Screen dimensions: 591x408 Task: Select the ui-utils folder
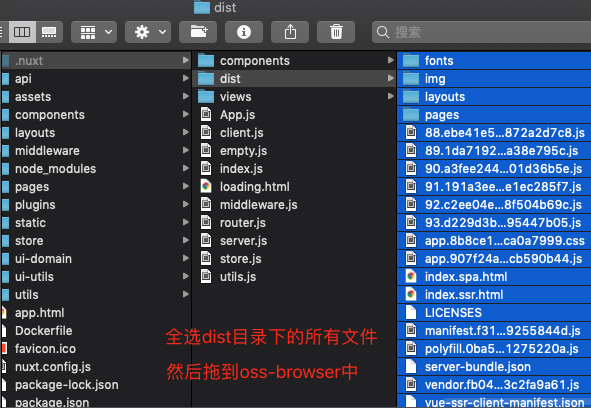click(96, 277)
